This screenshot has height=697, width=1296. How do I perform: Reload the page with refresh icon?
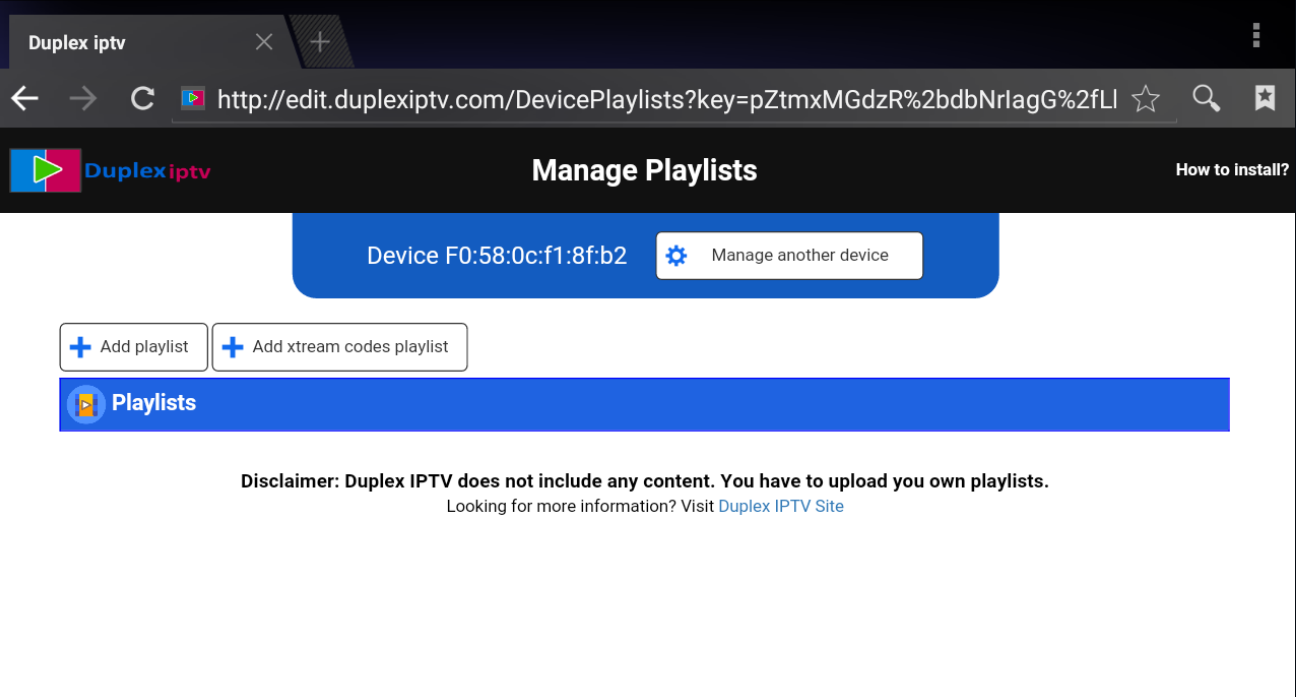click(143, 98)
